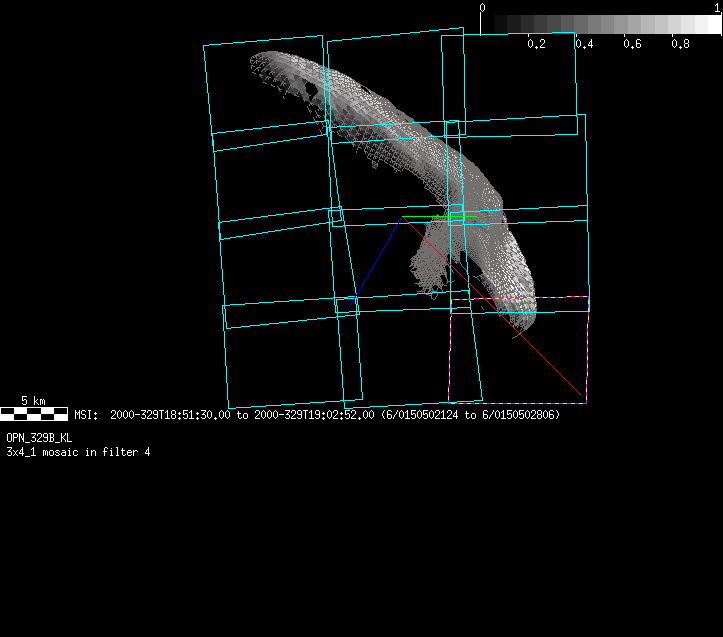Viewport: 723px width, 637px height.
Task: Select the 0.6 tick label on the legend
Action: coord(632,44)
